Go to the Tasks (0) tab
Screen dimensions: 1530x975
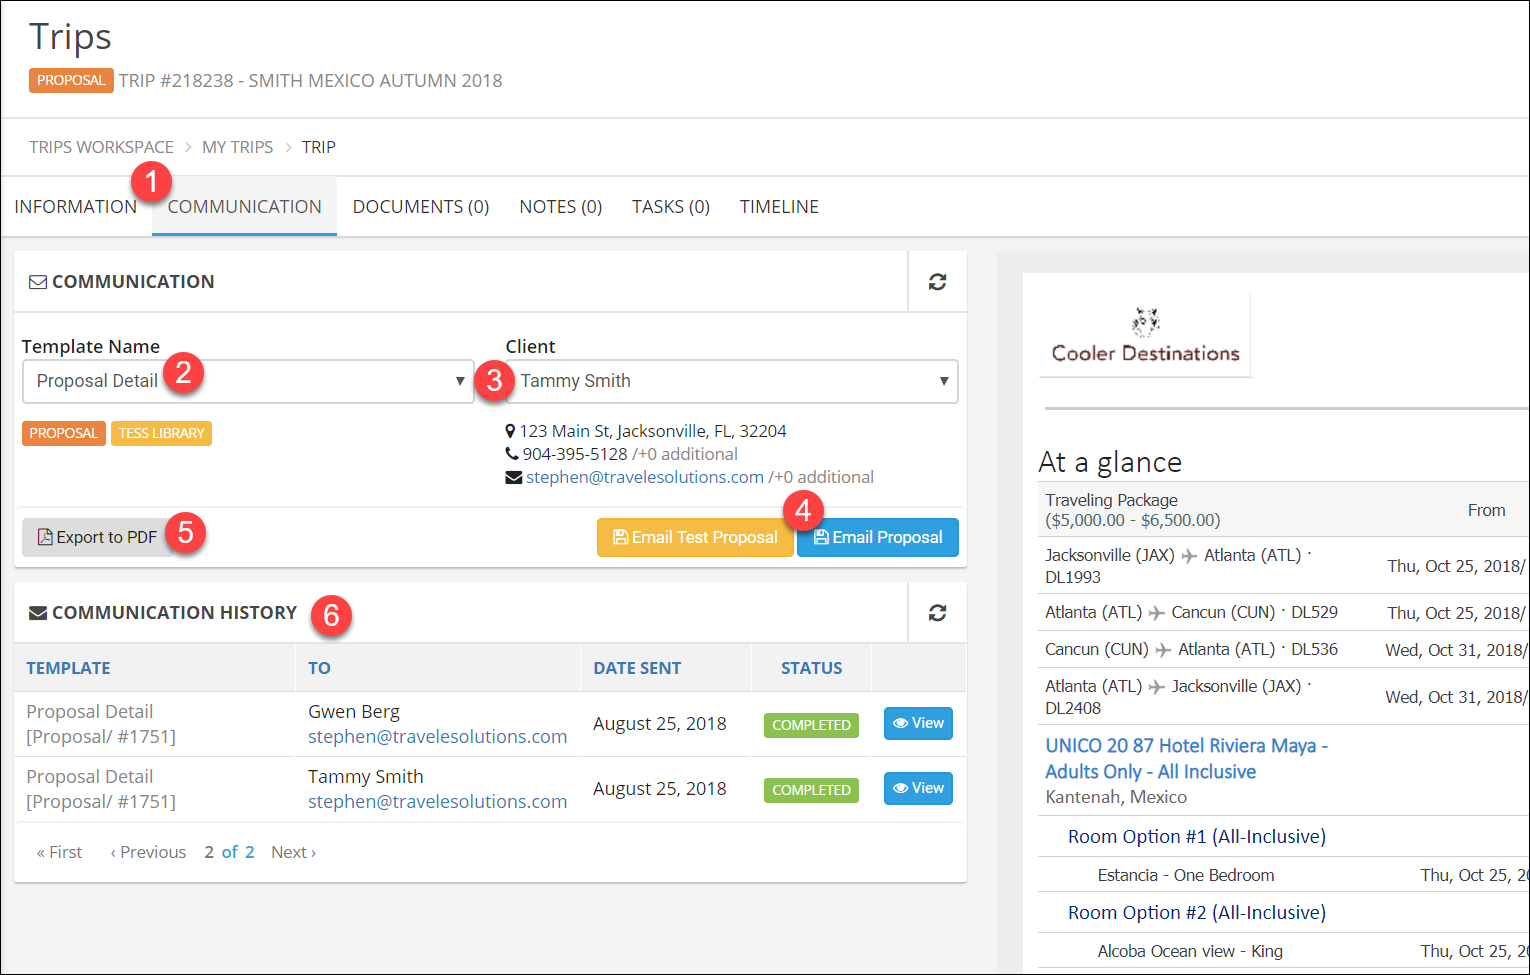point(671,207)
